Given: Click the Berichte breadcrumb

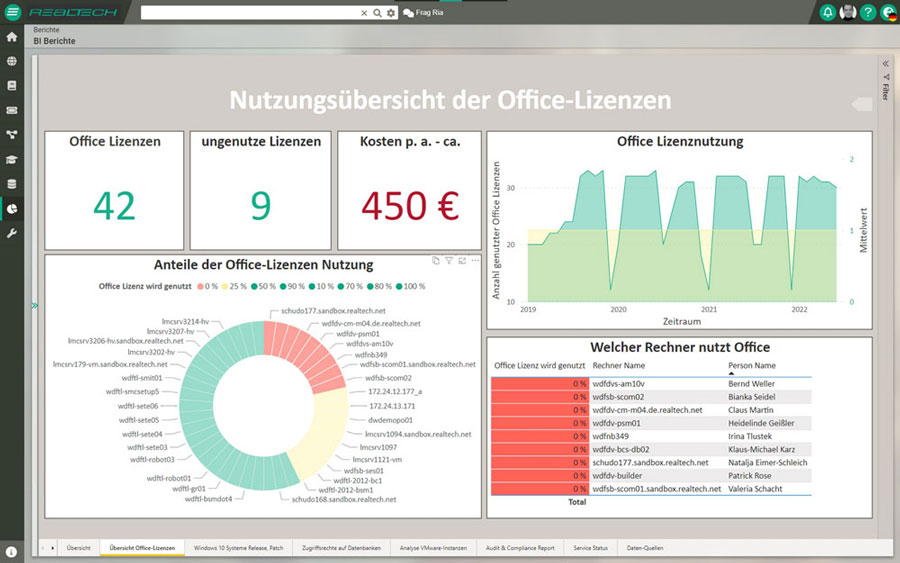Looking at the screenshot, I should (x=46, y=30).
